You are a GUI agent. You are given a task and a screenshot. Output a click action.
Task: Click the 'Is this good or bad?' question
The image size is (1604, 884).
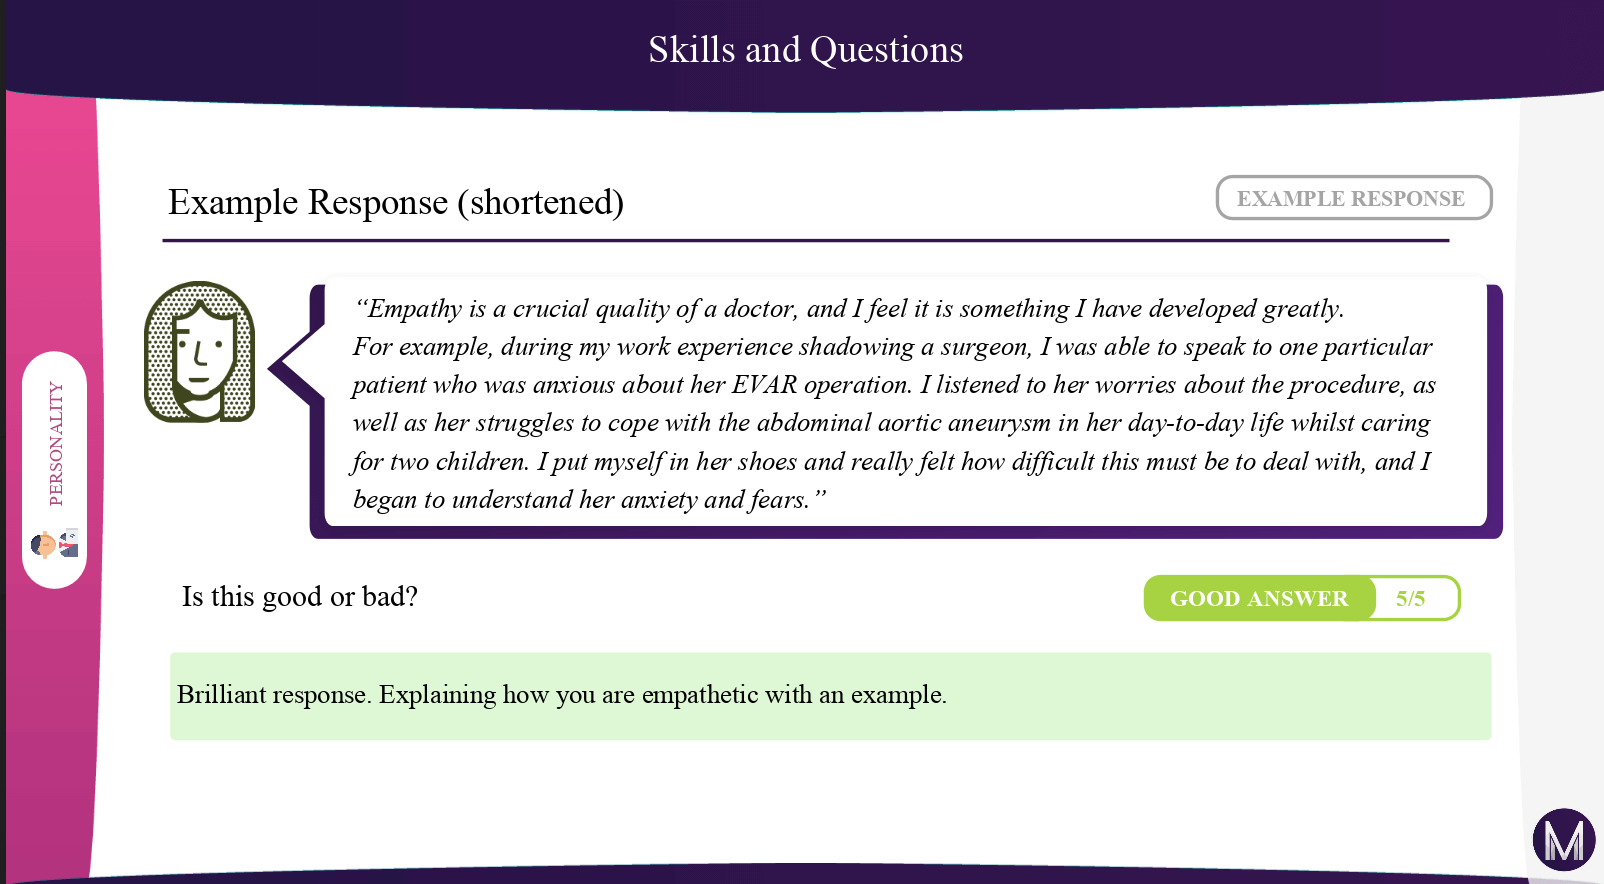300,597
